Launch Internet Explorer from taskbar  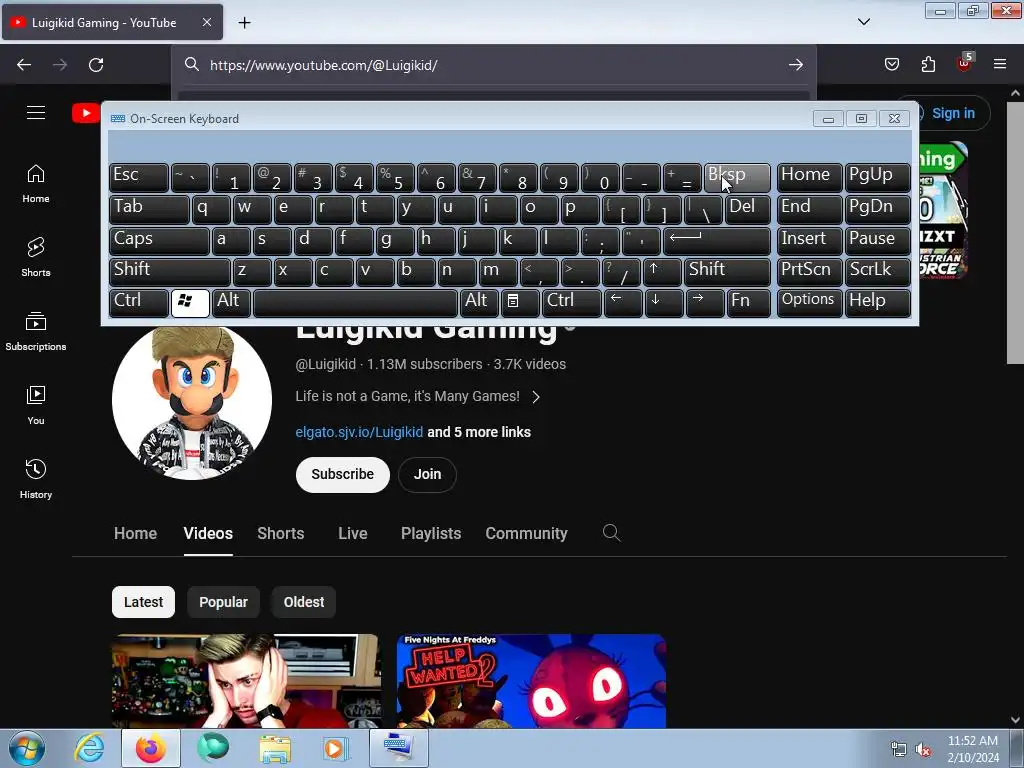(x=89, y=748)
